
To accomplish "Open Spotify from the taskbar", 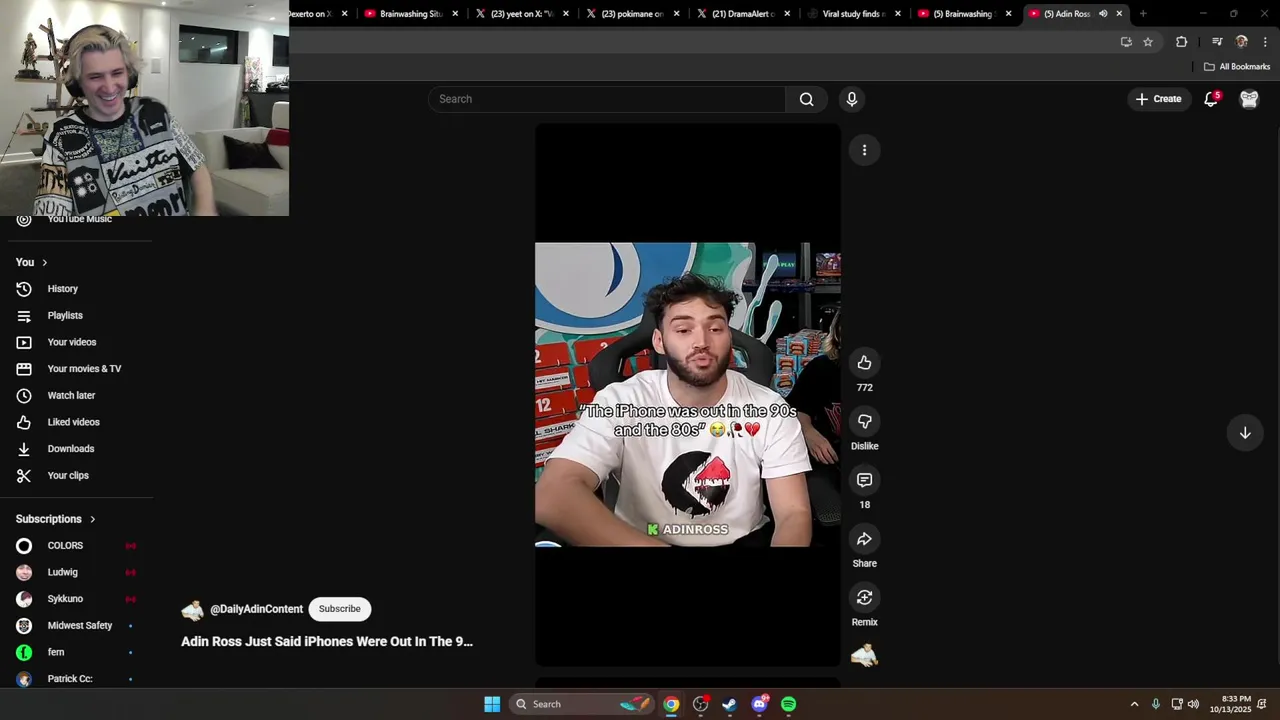I will coord(789,704).
